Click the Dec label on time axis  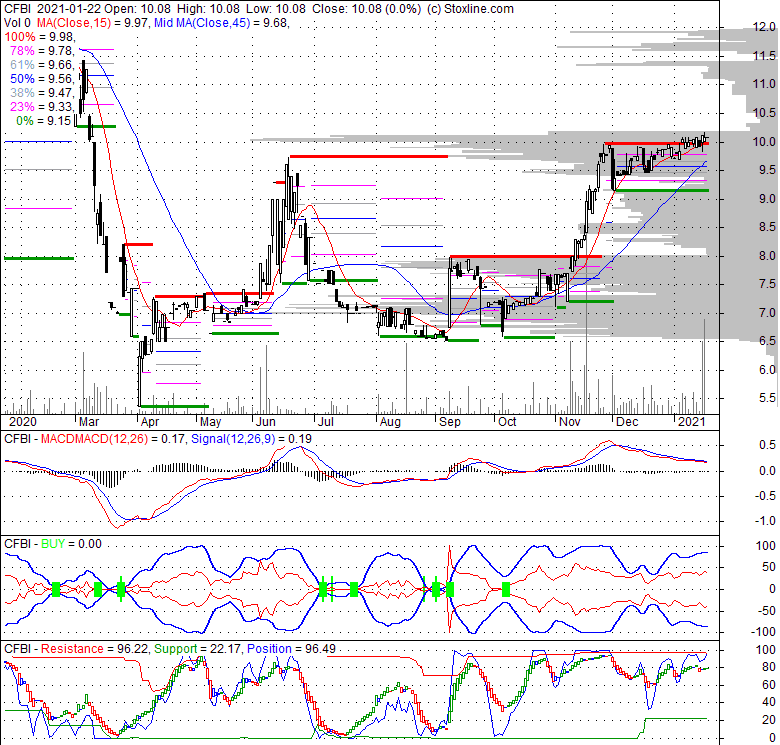pyautogui.click(x=627, y=422)
